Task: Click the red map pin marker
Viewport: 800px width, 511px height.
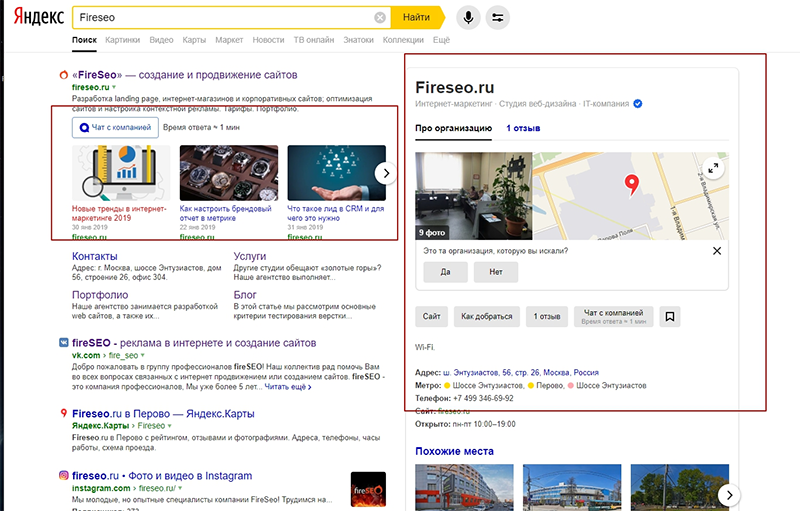Action: 631,184
